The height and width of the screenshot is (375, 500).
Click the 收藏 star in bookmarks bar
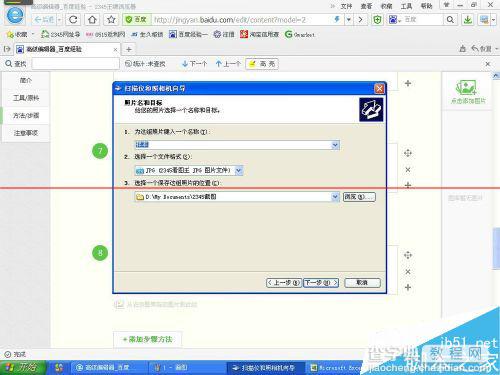[17, 34]
